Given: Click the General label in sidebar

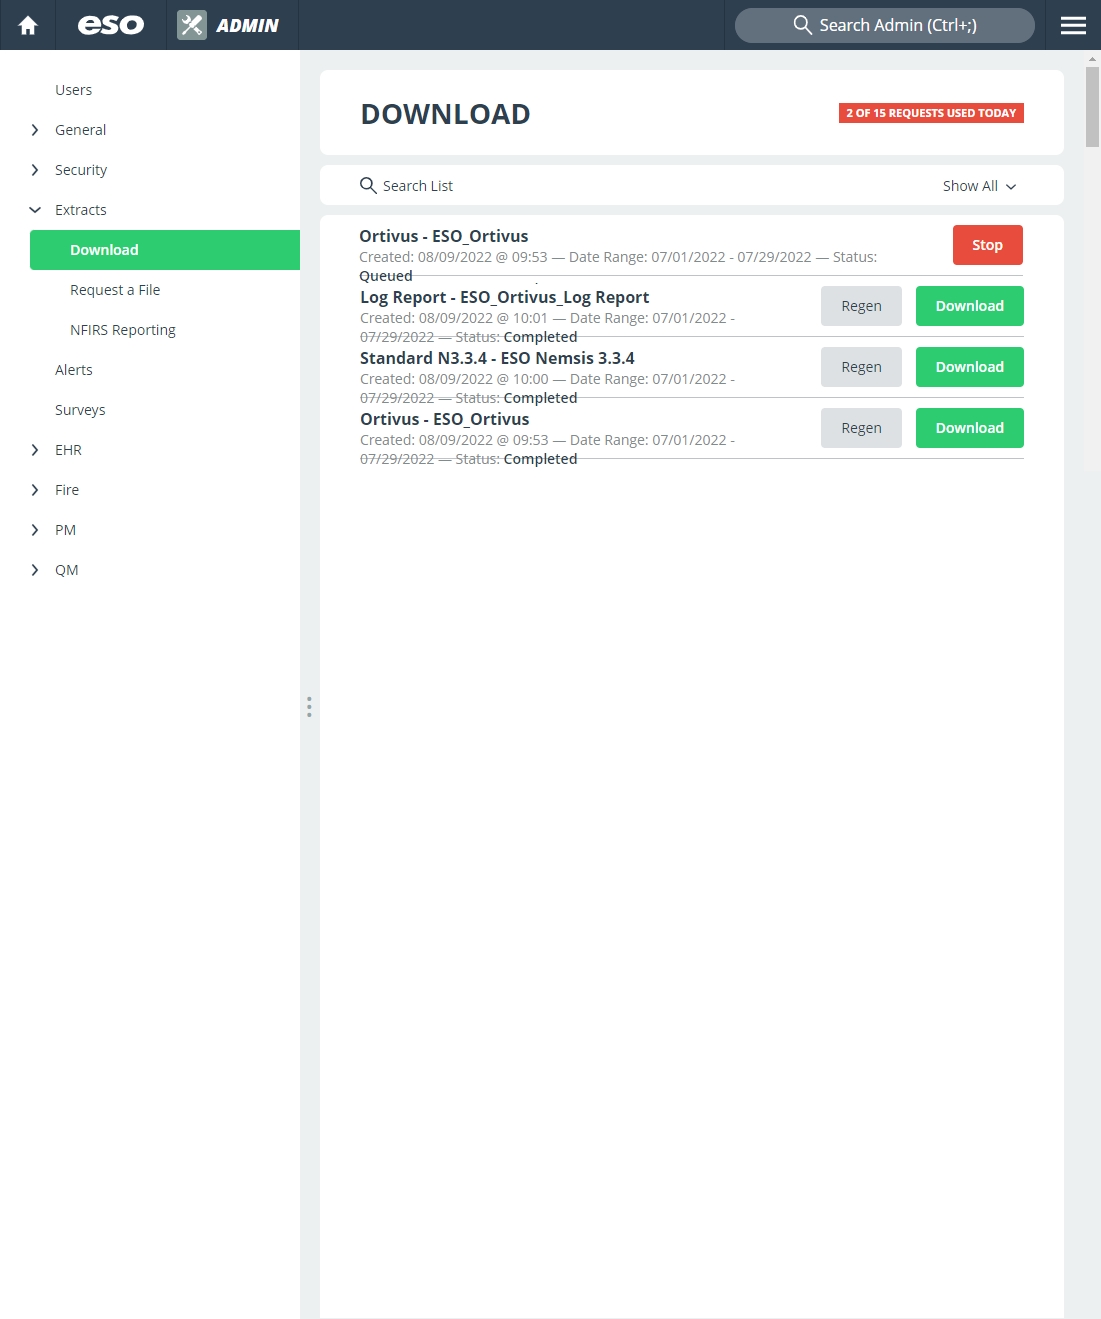Looking at the screenshot, I should pyautogui.click(x=80, y=130).
